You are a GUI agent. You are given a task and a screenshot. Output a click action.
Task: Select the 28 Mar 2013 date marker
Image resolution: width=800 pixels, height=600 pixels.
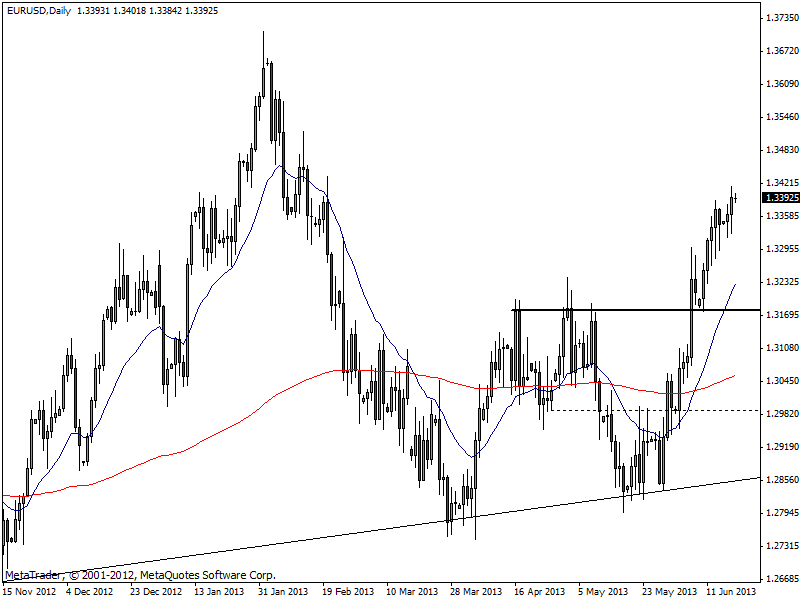(x=475, y=591)
